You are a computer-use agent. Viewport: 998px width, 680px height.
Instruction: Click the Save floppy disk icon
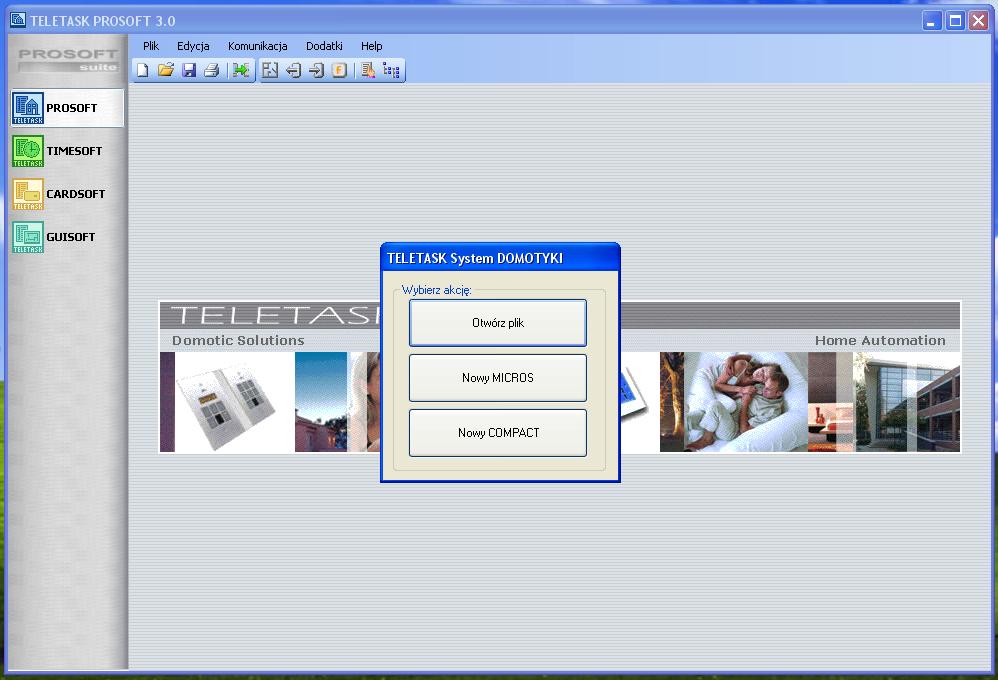[189, 70]
